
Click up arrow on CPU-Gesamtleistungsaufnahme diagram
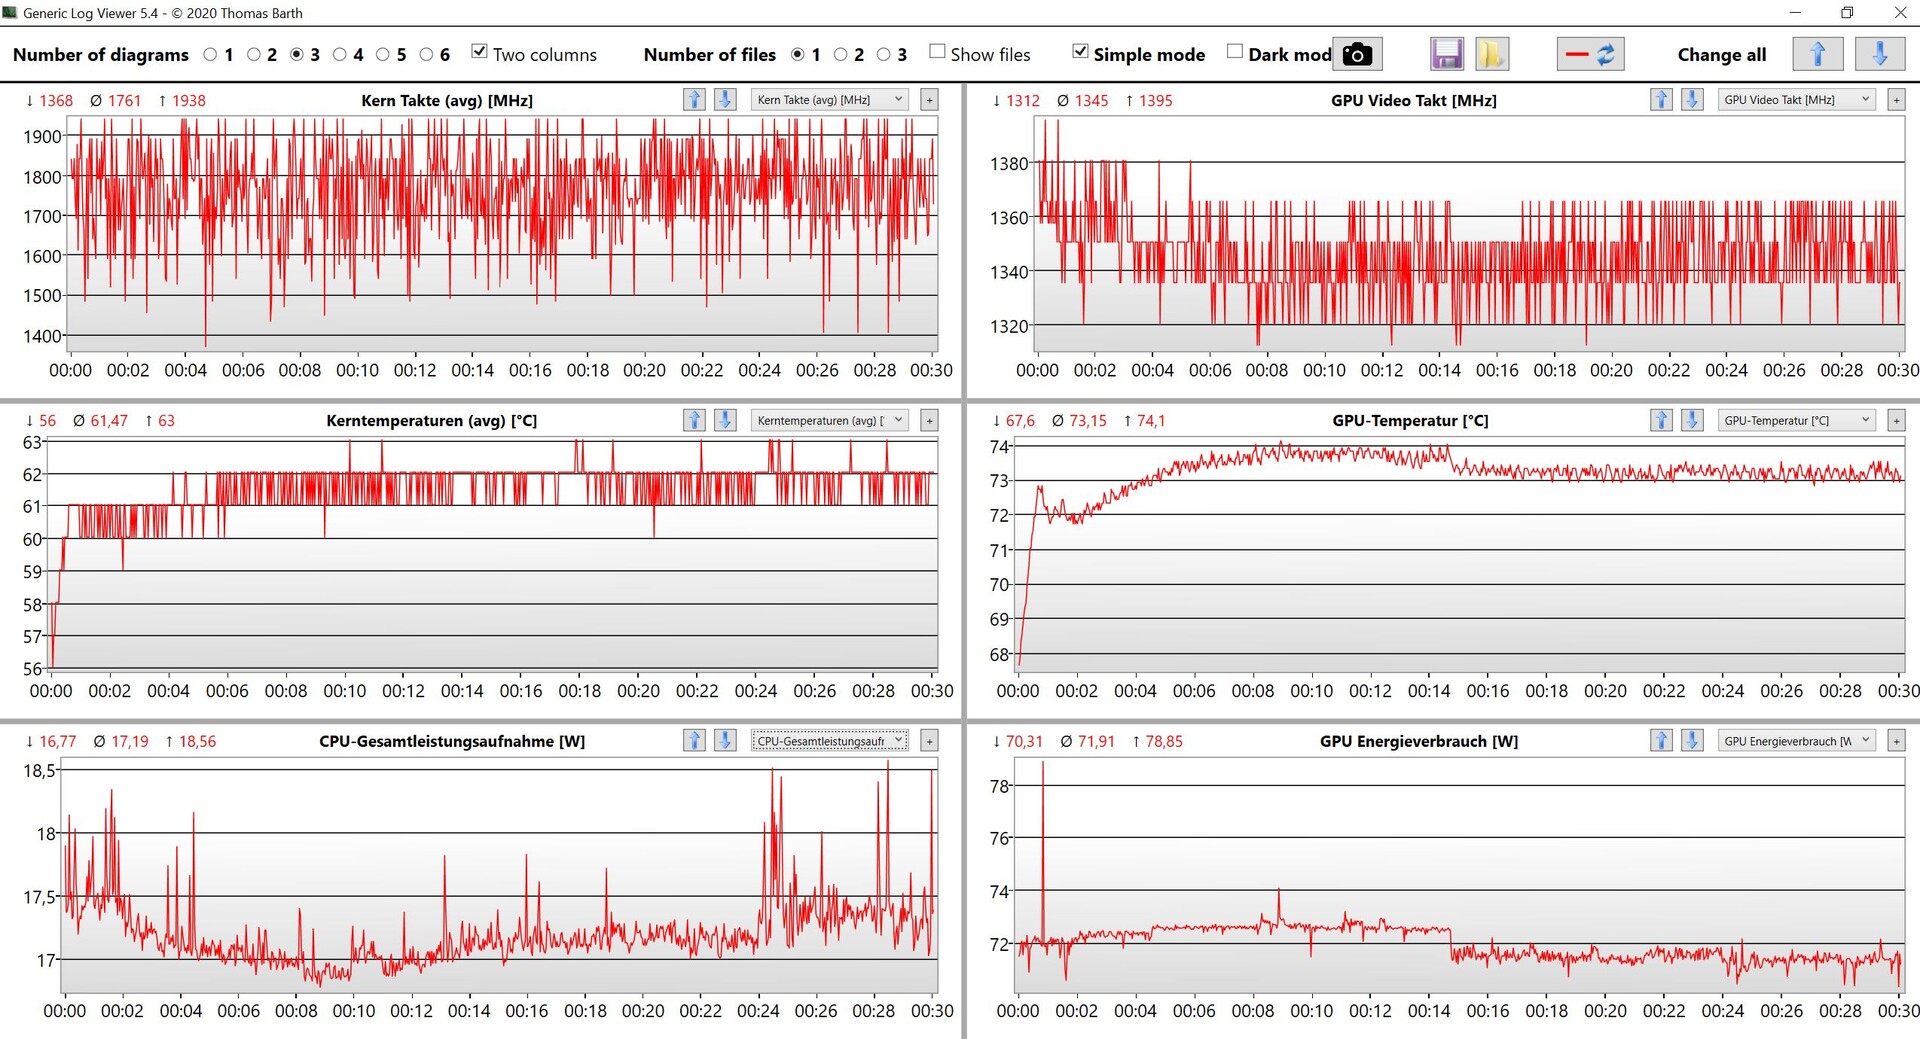[694, 740]
